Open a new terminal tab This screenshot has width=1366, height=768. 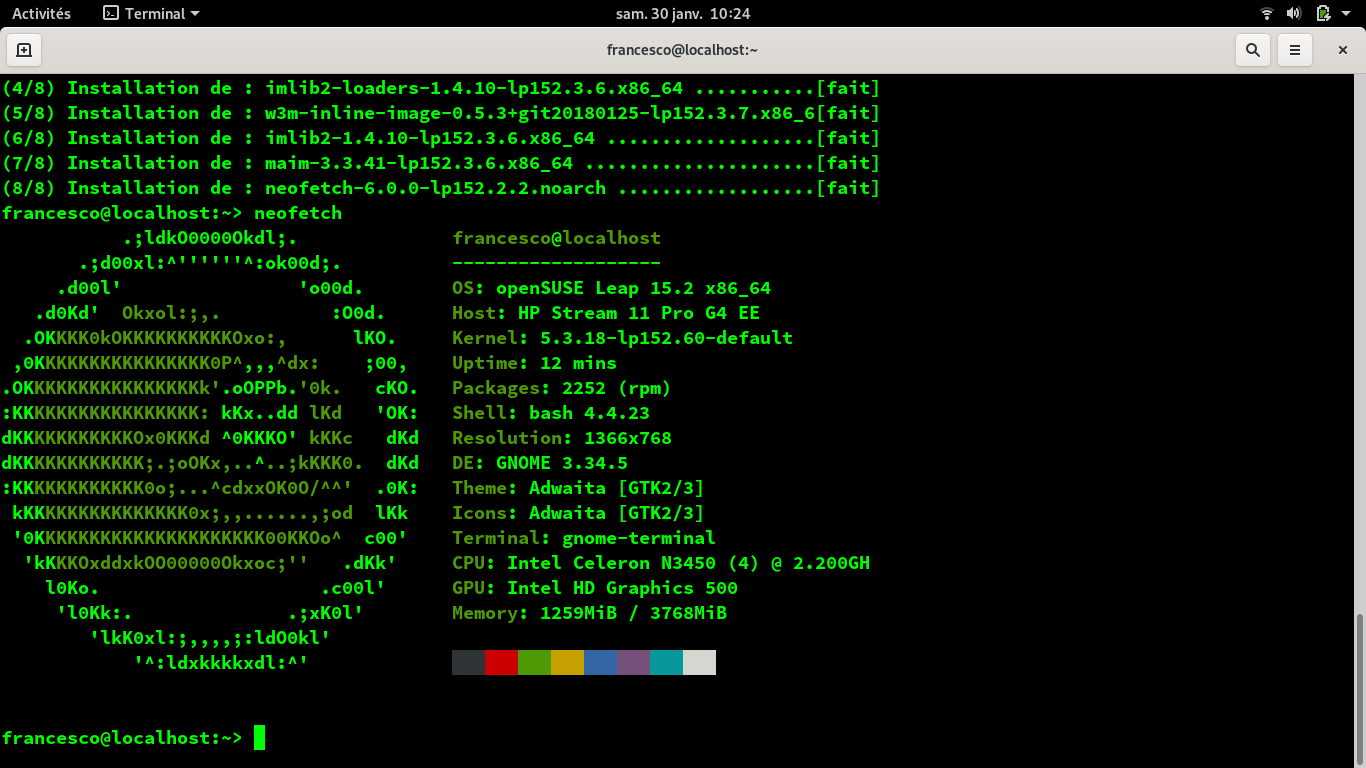(x=24, y=50)
